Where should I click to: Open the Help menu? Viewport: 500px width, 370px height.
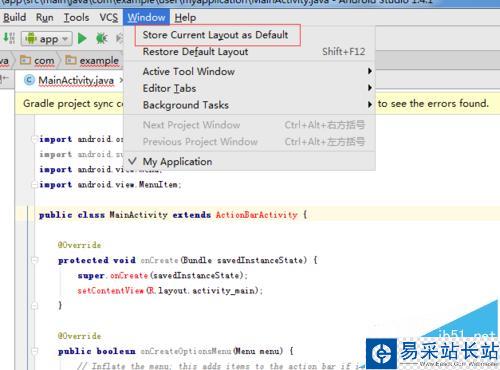coord(185,17)
